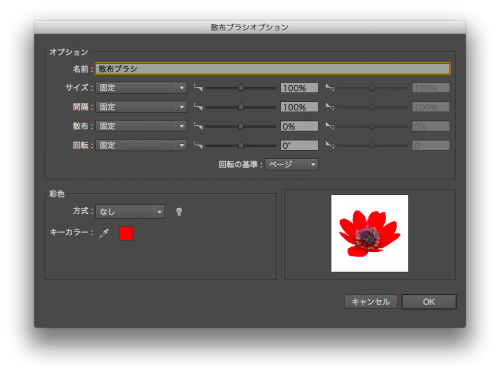The height and width of the screenshot is (375, 500).
Task: Click the second slider icon in the 間隔 row
Action: (x=330, y=107)
